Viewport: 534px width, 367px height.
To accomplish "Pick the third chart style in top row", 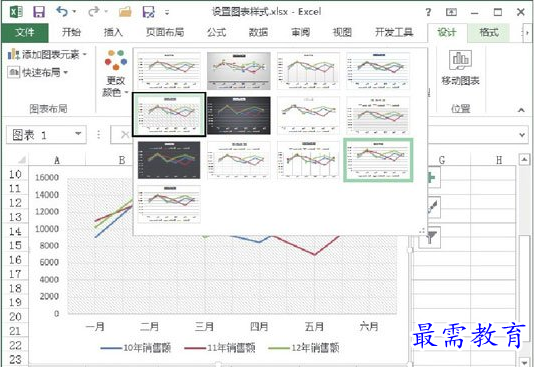I will (x=308, y=70).
